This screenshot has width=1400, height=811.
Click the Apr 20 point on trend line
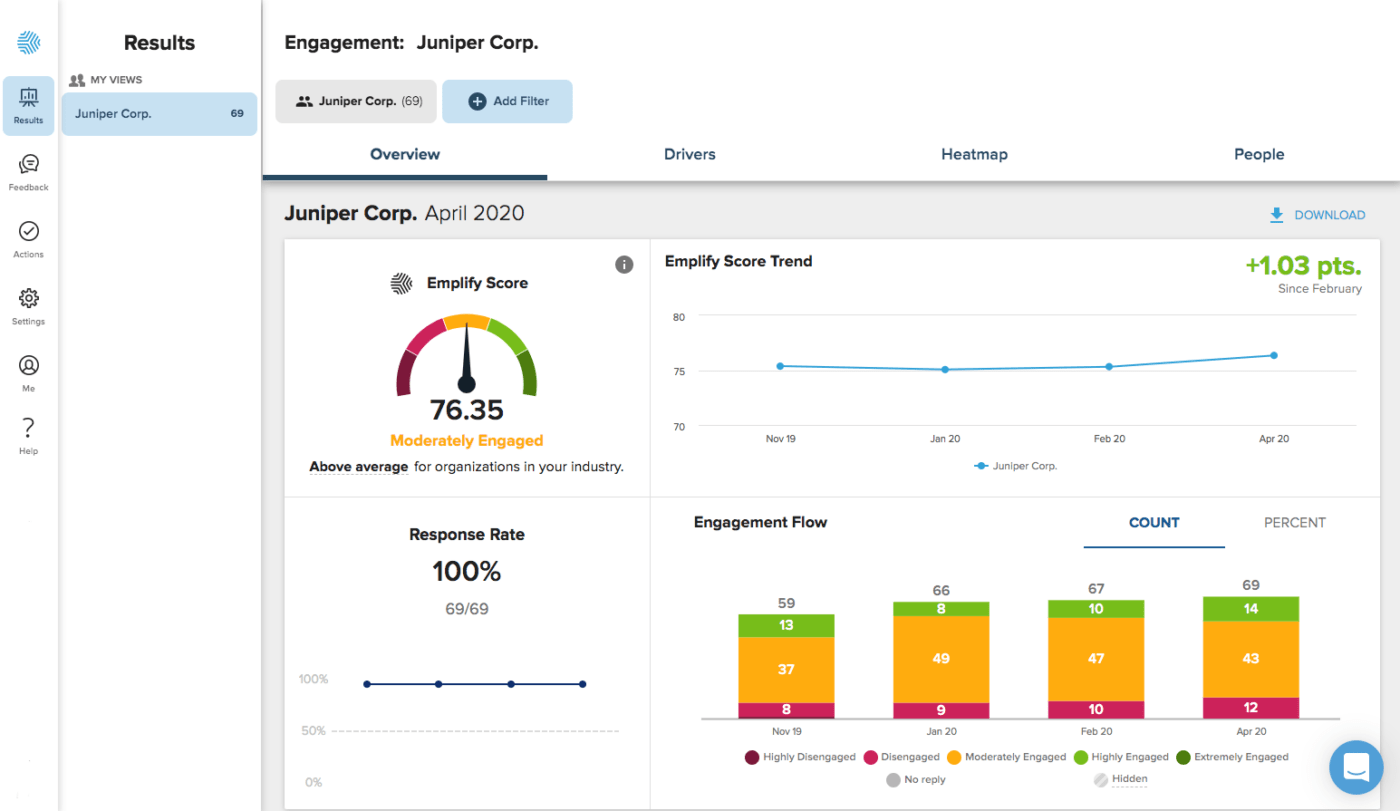tap(1273, 355)
